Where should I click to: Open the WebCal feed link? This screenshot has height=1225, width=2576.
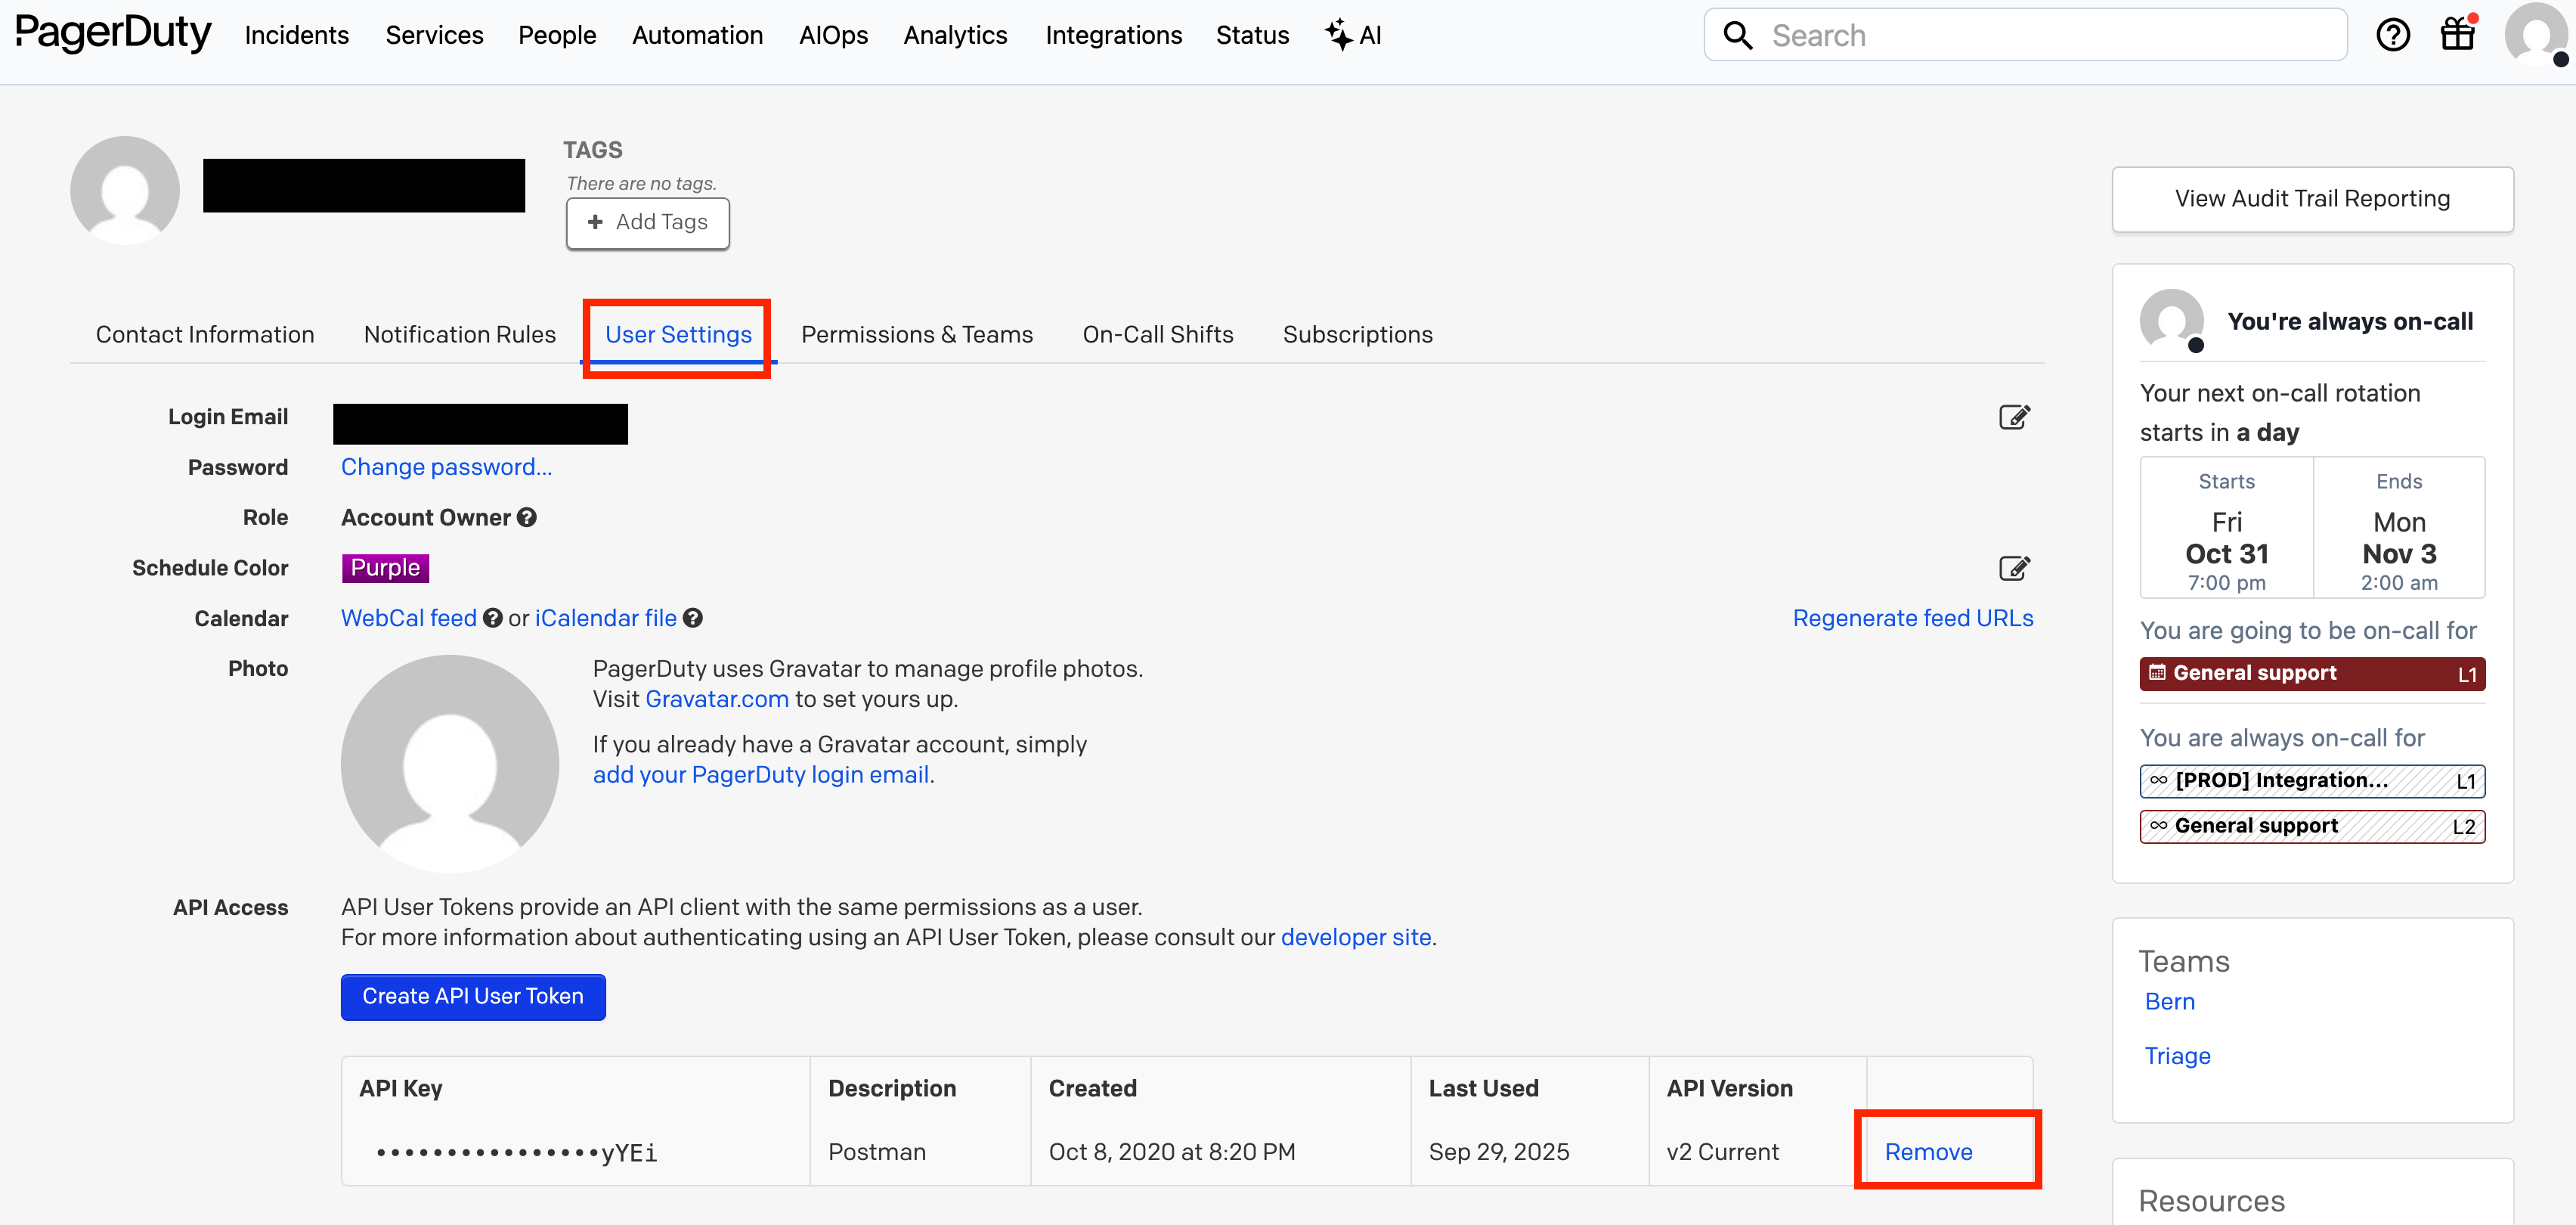point(409,619)
